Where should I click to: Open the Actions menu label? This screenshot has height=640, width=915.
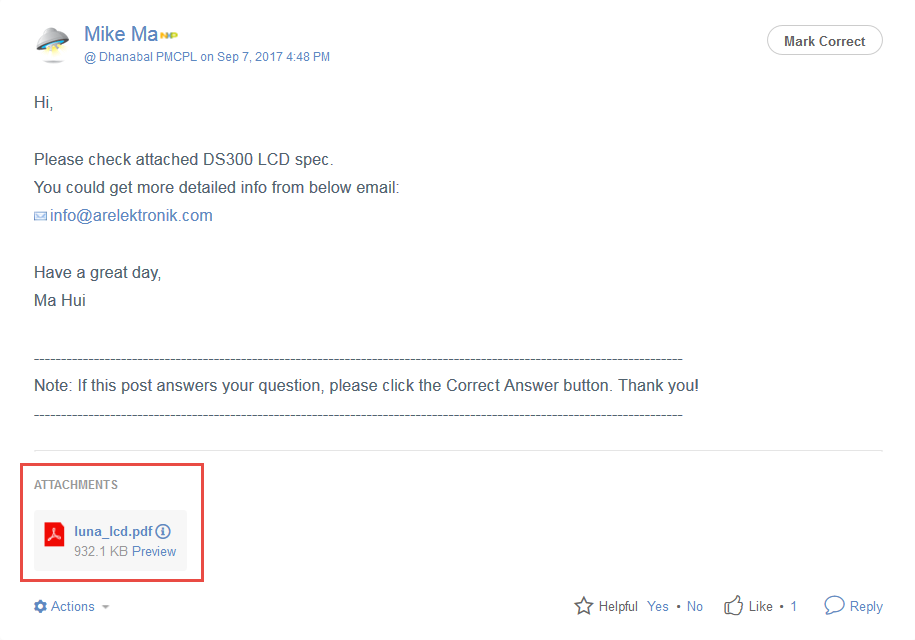pyautogui.click(x=72, y=606)
